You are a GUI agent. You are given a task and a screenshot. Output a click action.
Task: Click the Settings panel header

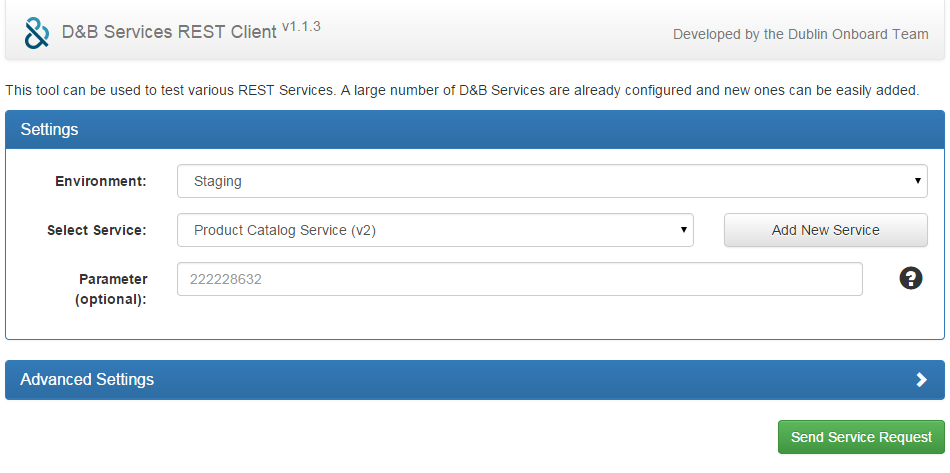[475, 130]
